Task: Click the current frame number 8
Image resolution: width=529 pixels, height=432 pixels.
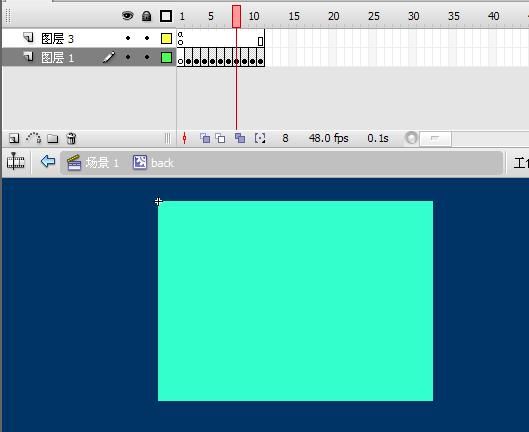Action: tap(285, 138)
